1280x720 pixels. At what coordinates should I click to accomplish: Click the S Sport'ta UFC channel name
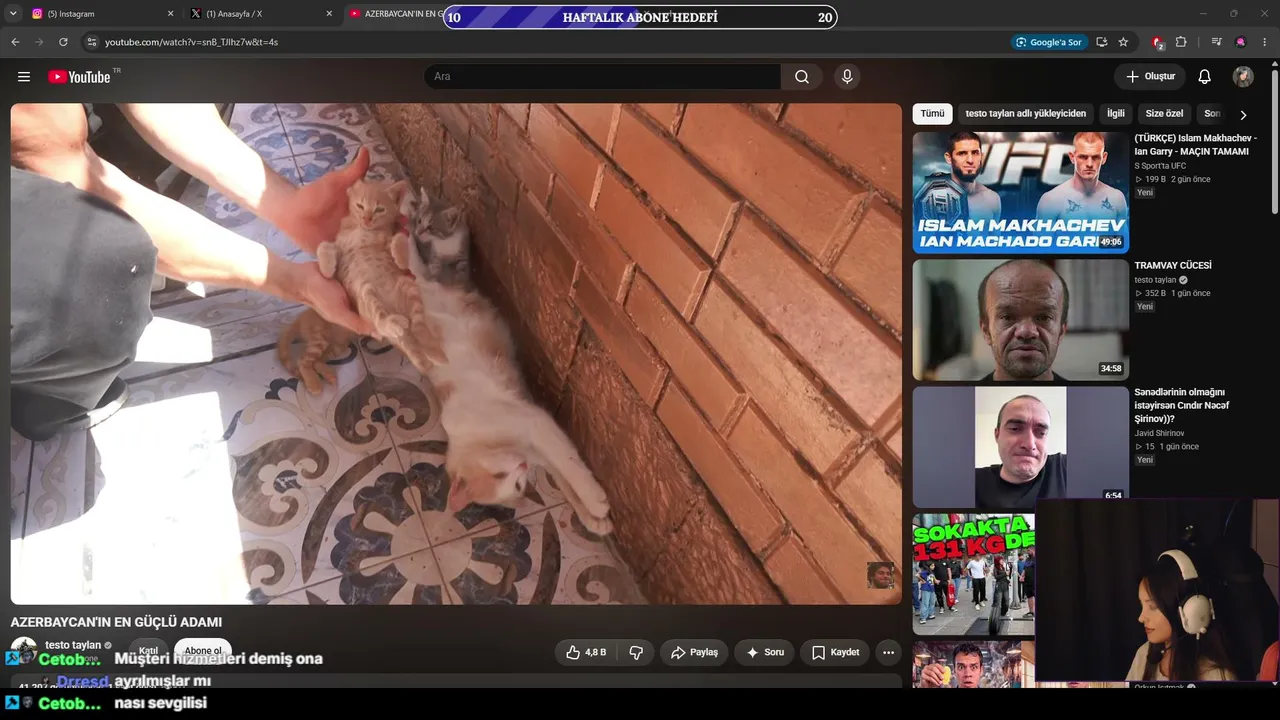click(x=1160, y=166)
